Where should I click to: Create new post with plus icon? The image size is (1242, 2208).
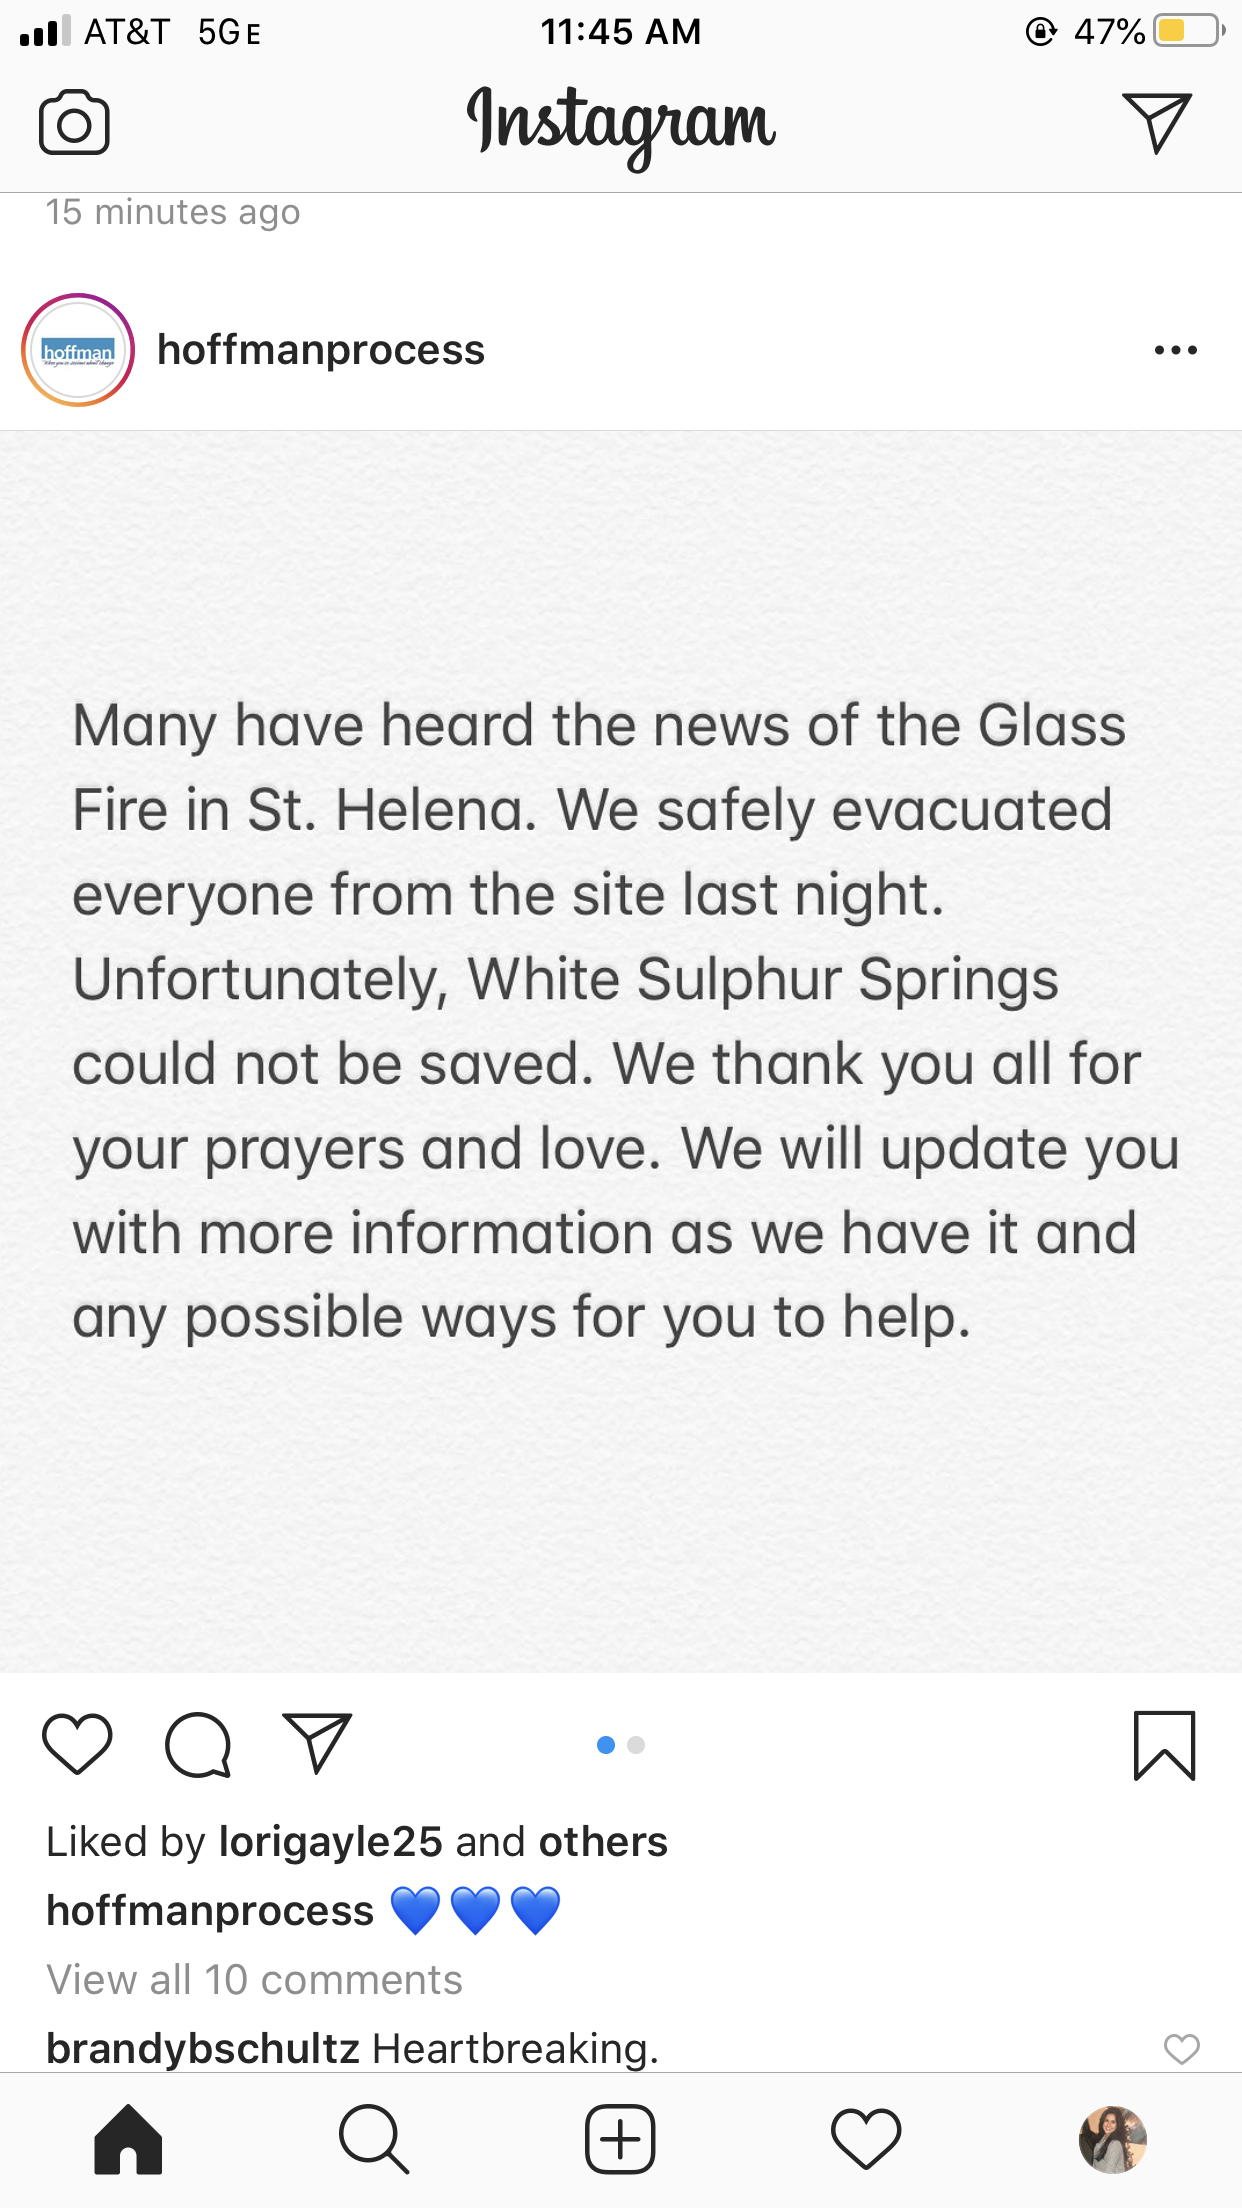(x=620, y=2140)
